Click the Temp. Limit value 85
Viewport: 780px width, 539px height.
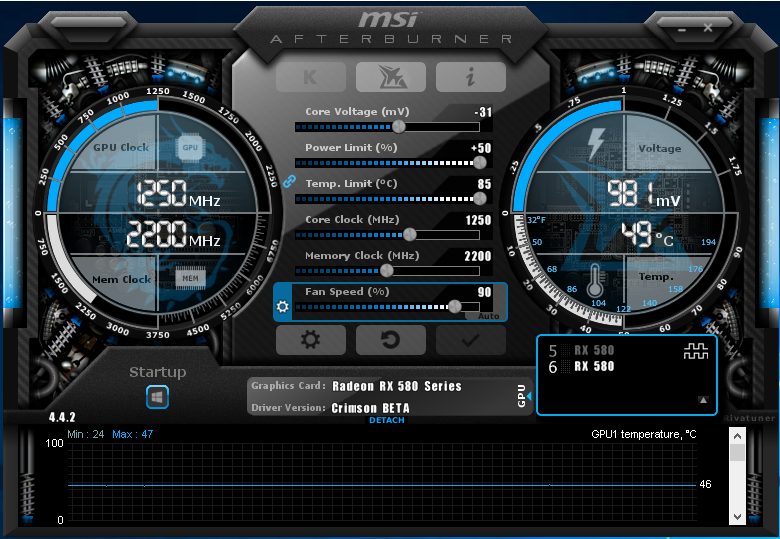click(485, 184)
